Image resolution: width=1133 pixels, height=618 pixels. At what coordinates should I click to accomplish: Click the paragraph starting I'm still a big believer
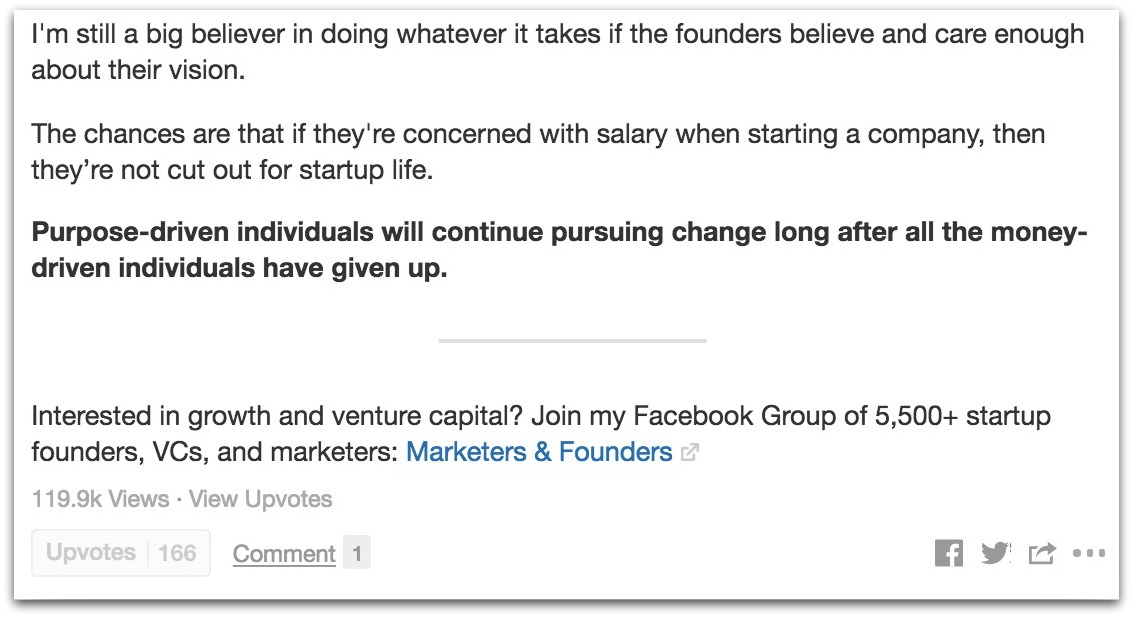[x=558, y=52]
